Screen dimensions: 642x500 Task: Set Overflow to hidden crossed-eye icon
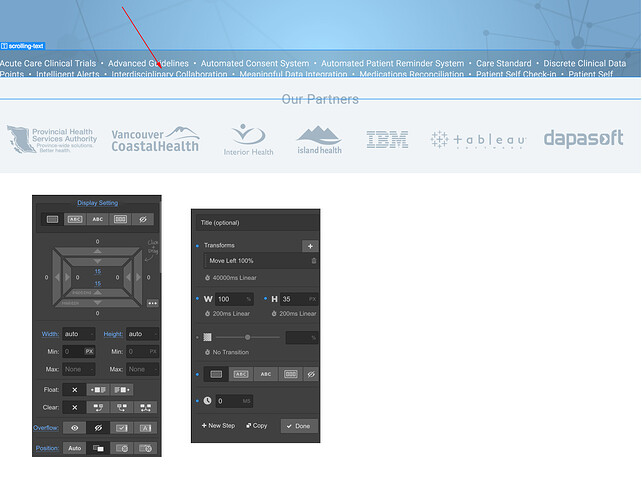pyautogui.click(x=98, y=428)
